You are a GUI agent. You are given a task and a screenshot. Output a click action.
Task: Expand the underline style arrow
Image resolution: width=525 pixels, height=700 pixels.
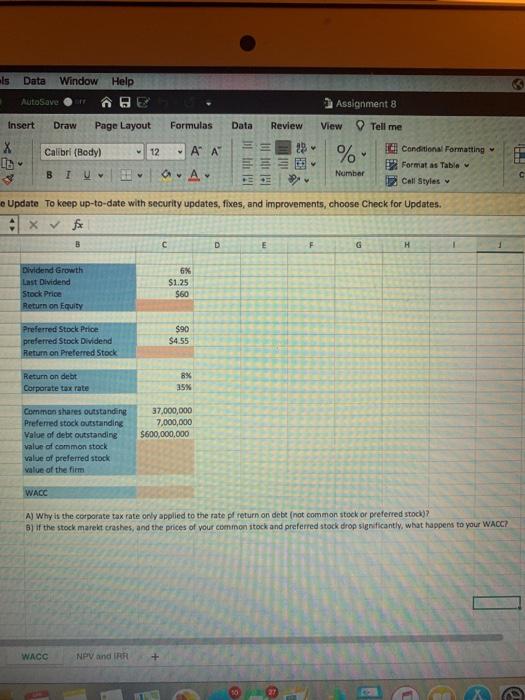[100, 175]
